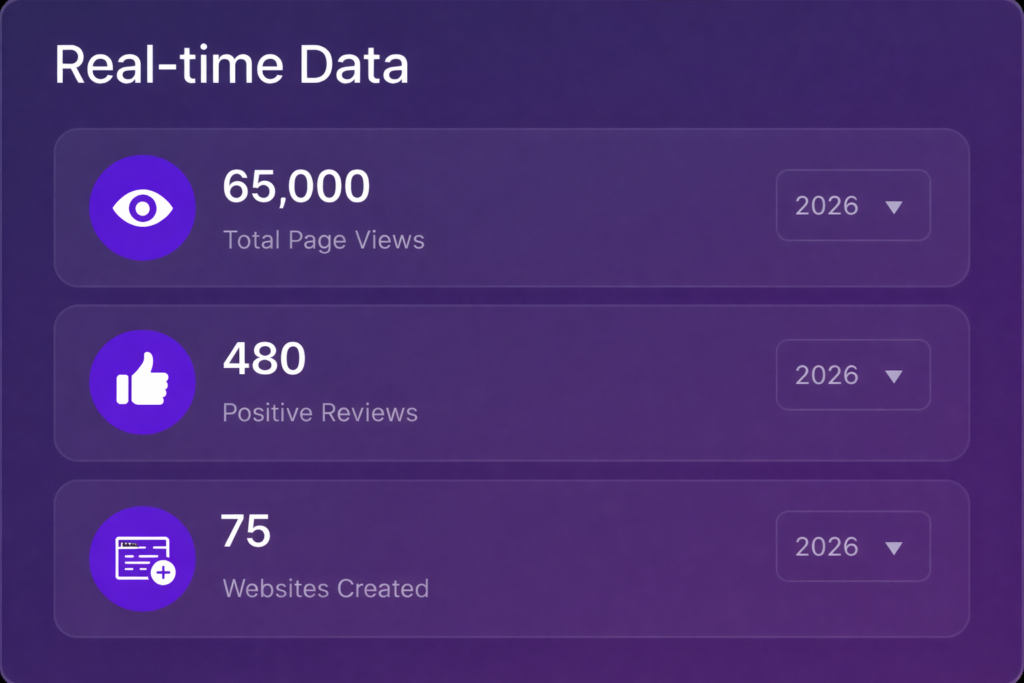Click the eye icon for Total Page Views
Screen dimensions: 1024x683
point(142,208)
